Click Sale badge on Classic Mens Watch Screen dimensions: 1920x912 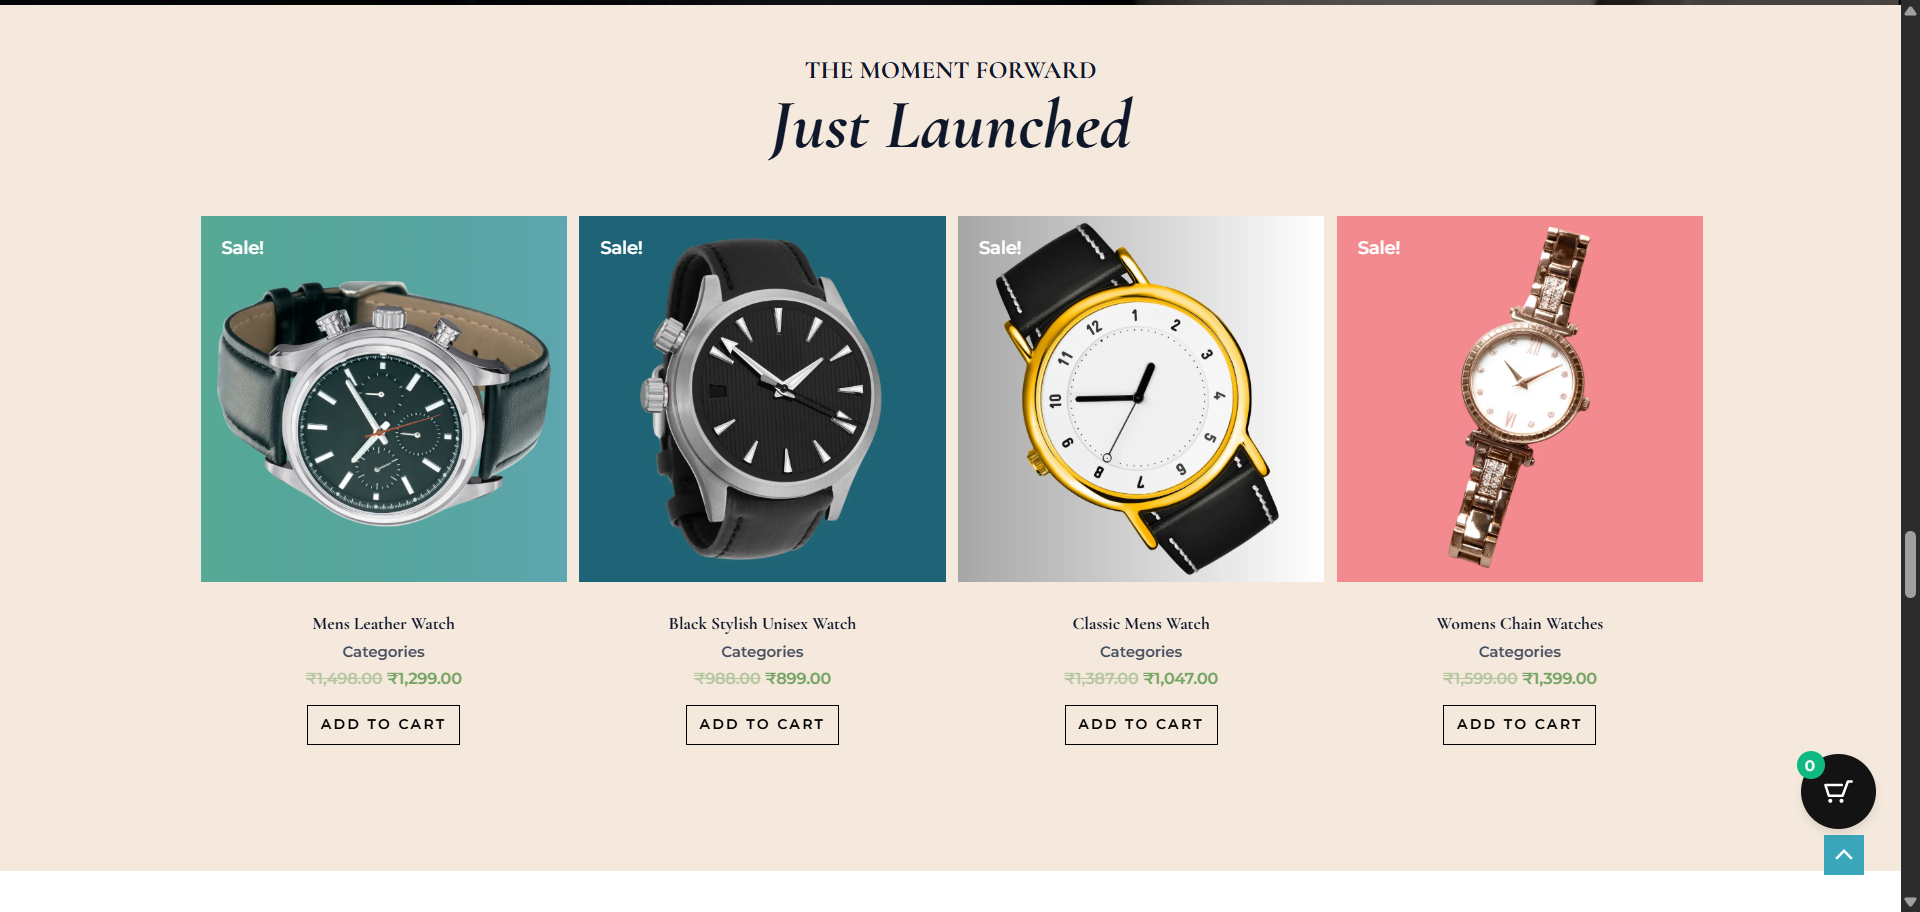point(1000,248)
